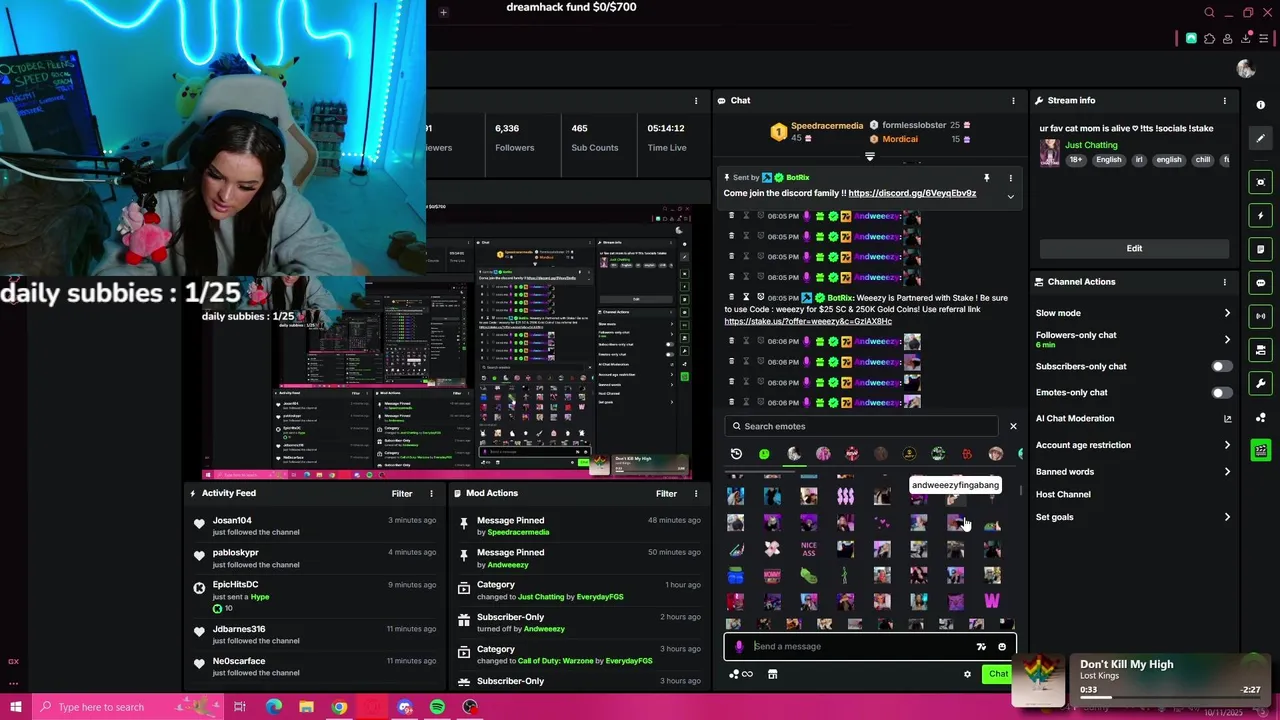Send message with green Chat button

pos(998,674)
